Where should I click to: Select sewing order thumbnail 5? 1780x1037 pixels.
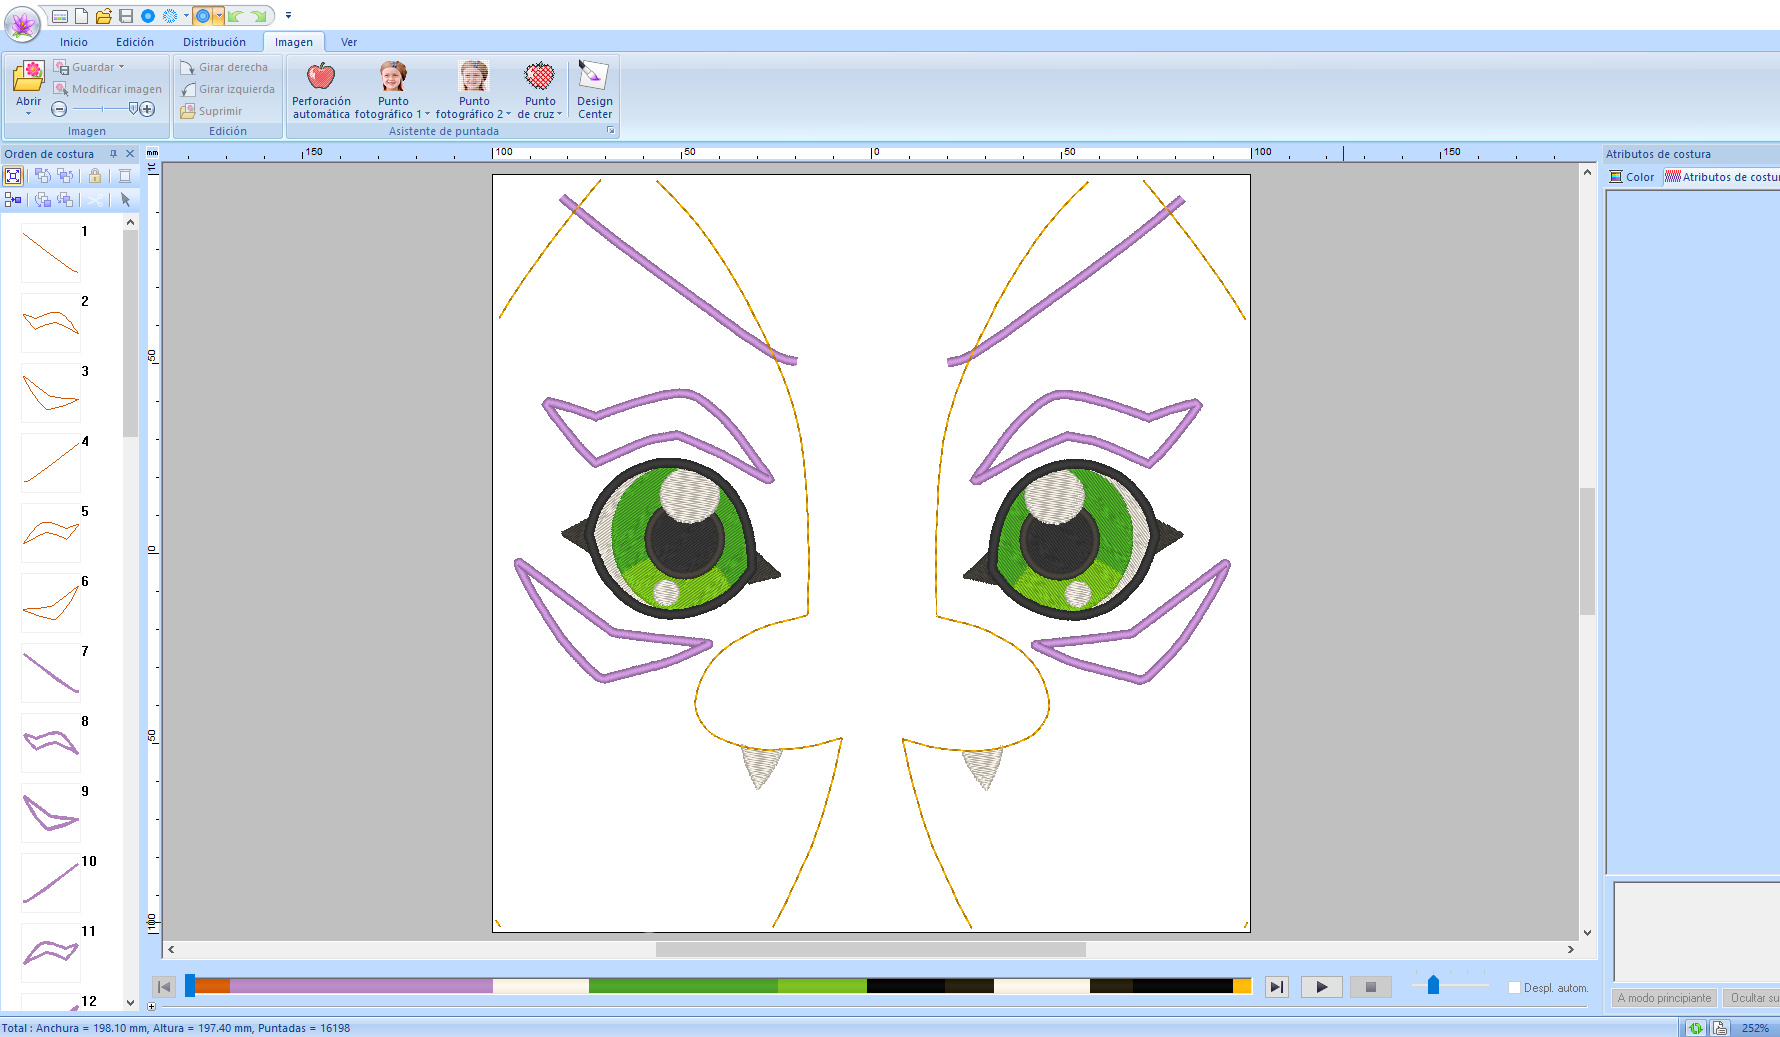tap(51, 532)
